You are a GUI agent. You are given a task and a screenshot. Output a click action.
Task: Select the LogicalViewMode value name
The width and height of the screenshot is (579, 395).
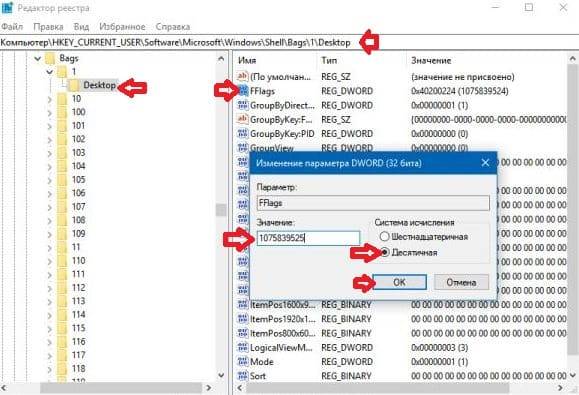click(x=281, y=347)
